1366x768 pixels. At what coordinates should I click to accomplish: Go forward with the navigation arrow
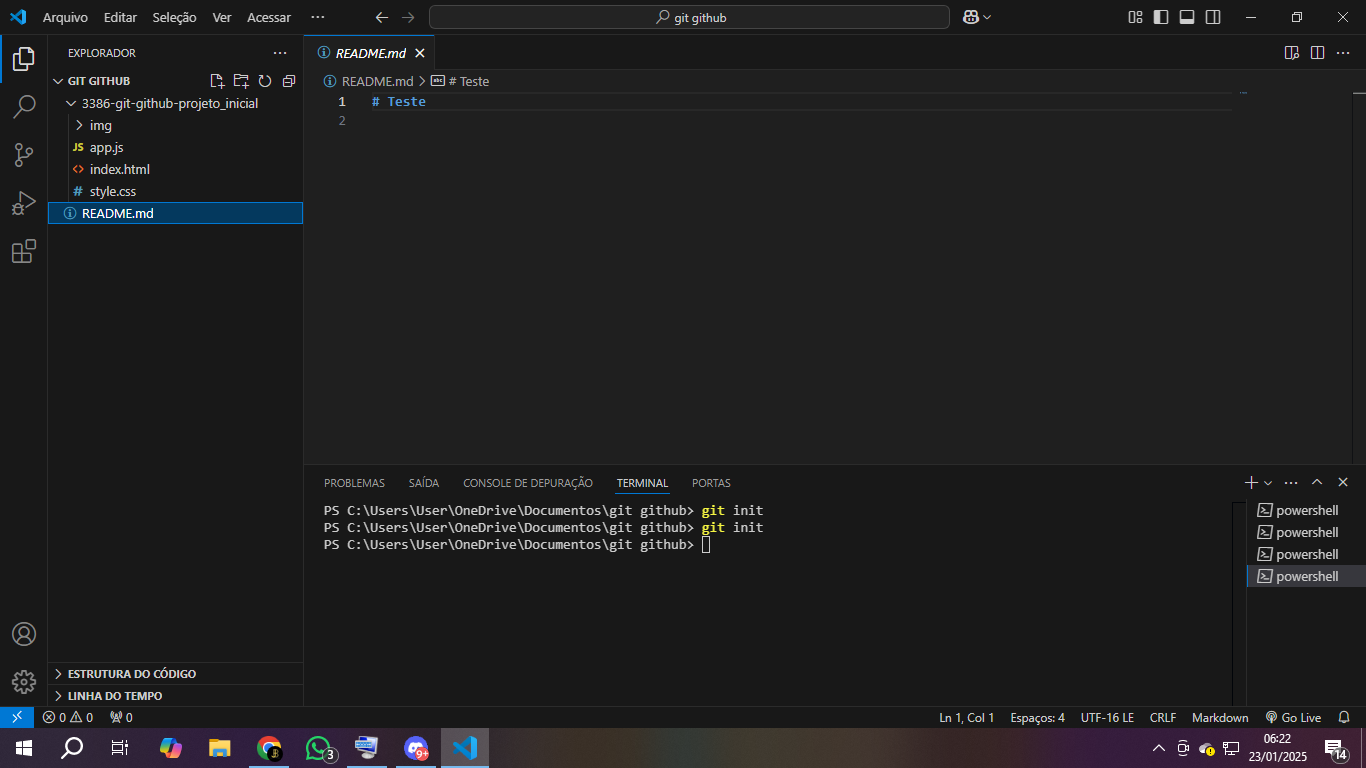click(x=407, y=17)
